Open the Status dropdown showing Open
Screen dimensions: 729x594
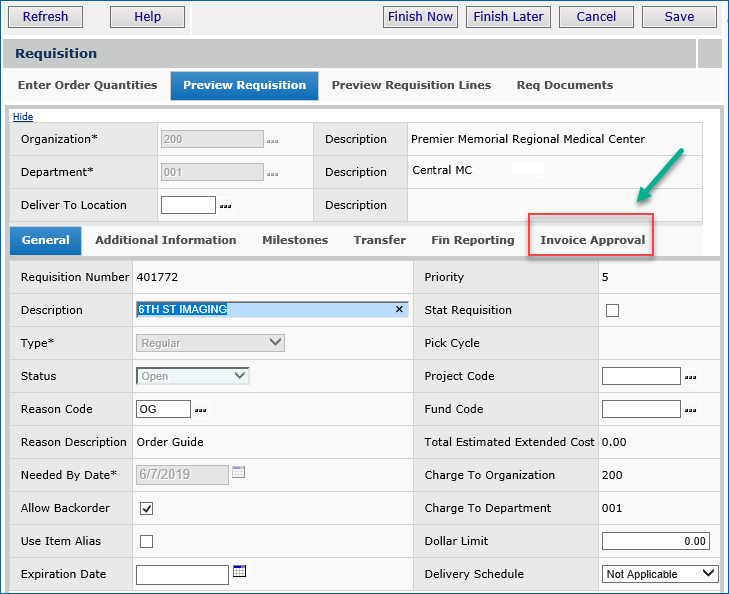click(192, 376)
